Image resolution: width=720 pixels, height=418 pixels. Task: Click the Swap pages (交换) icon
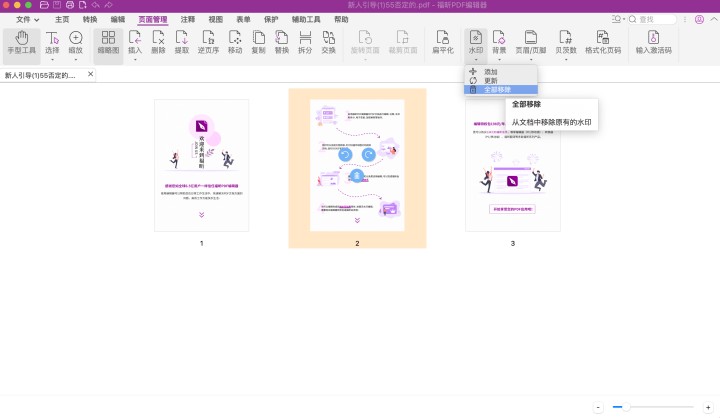[x=328, y=41]
